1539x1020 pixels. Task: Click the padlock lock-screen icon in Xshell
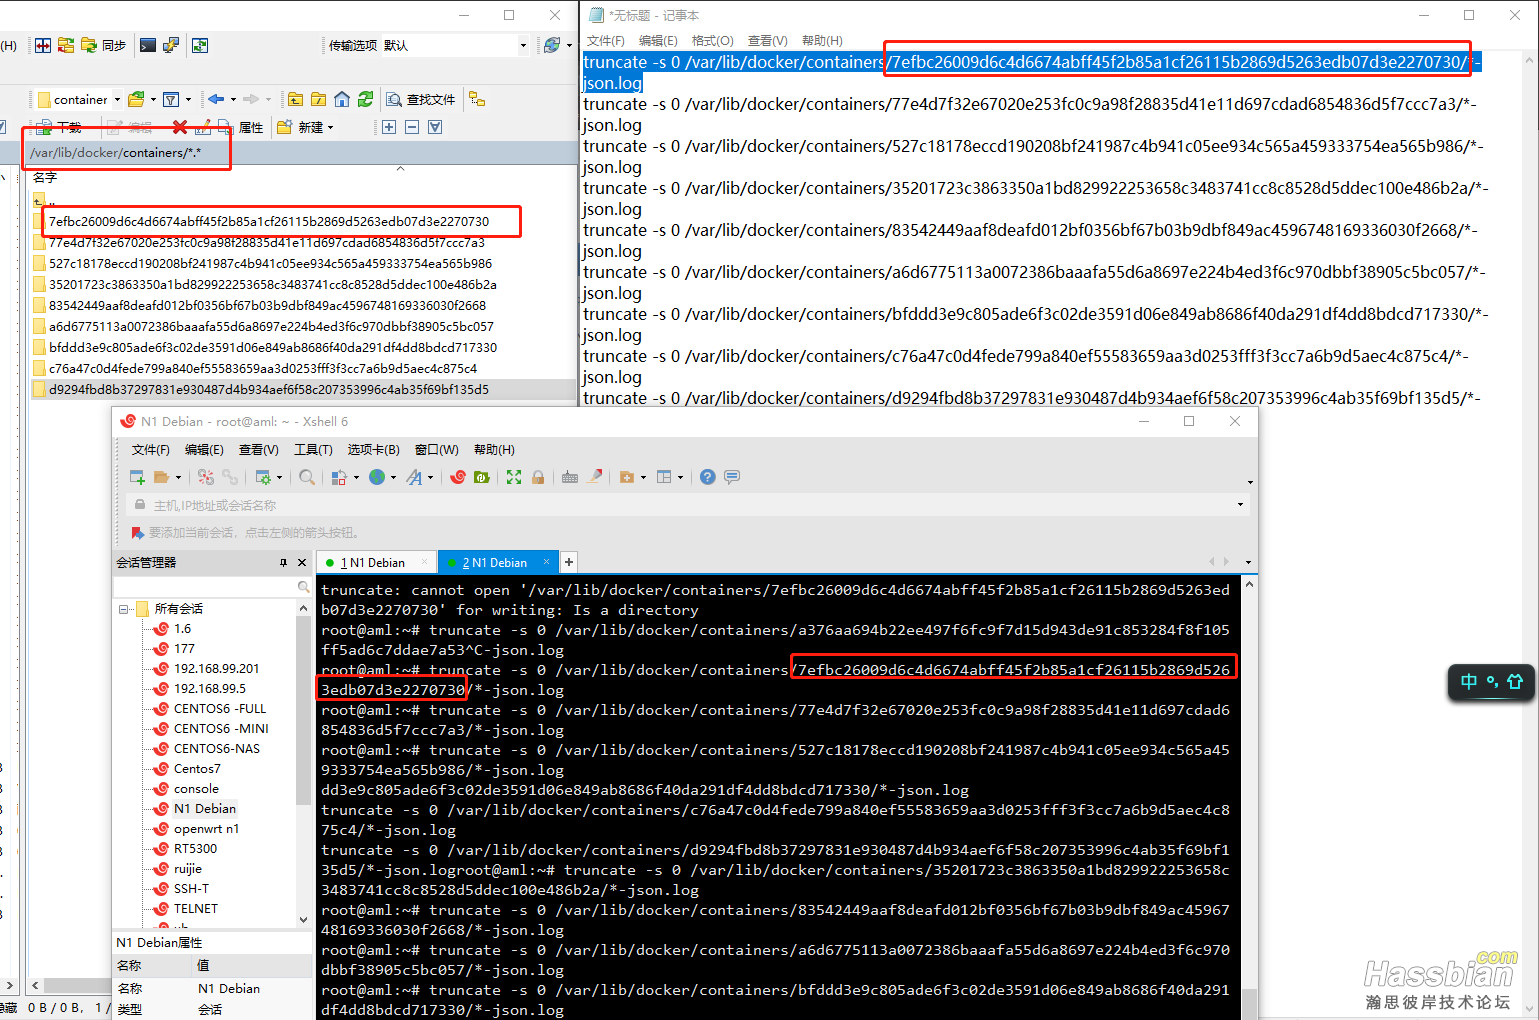tap(538, 477)
